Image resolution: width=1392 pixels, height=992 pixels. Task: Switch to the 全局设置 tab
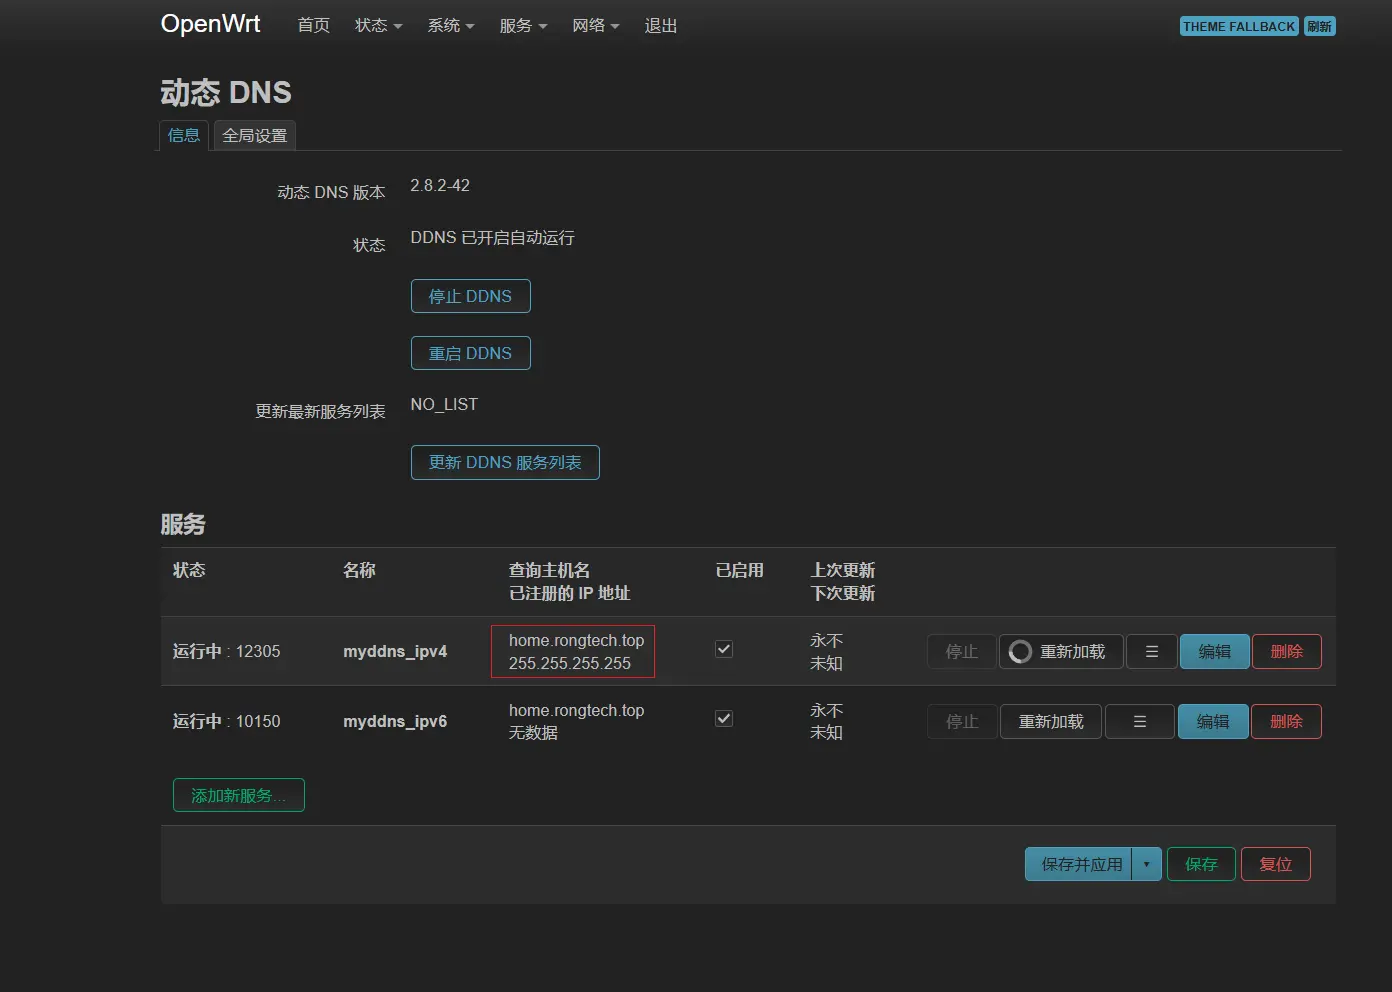pyautogui.click(x=254, y=136)
